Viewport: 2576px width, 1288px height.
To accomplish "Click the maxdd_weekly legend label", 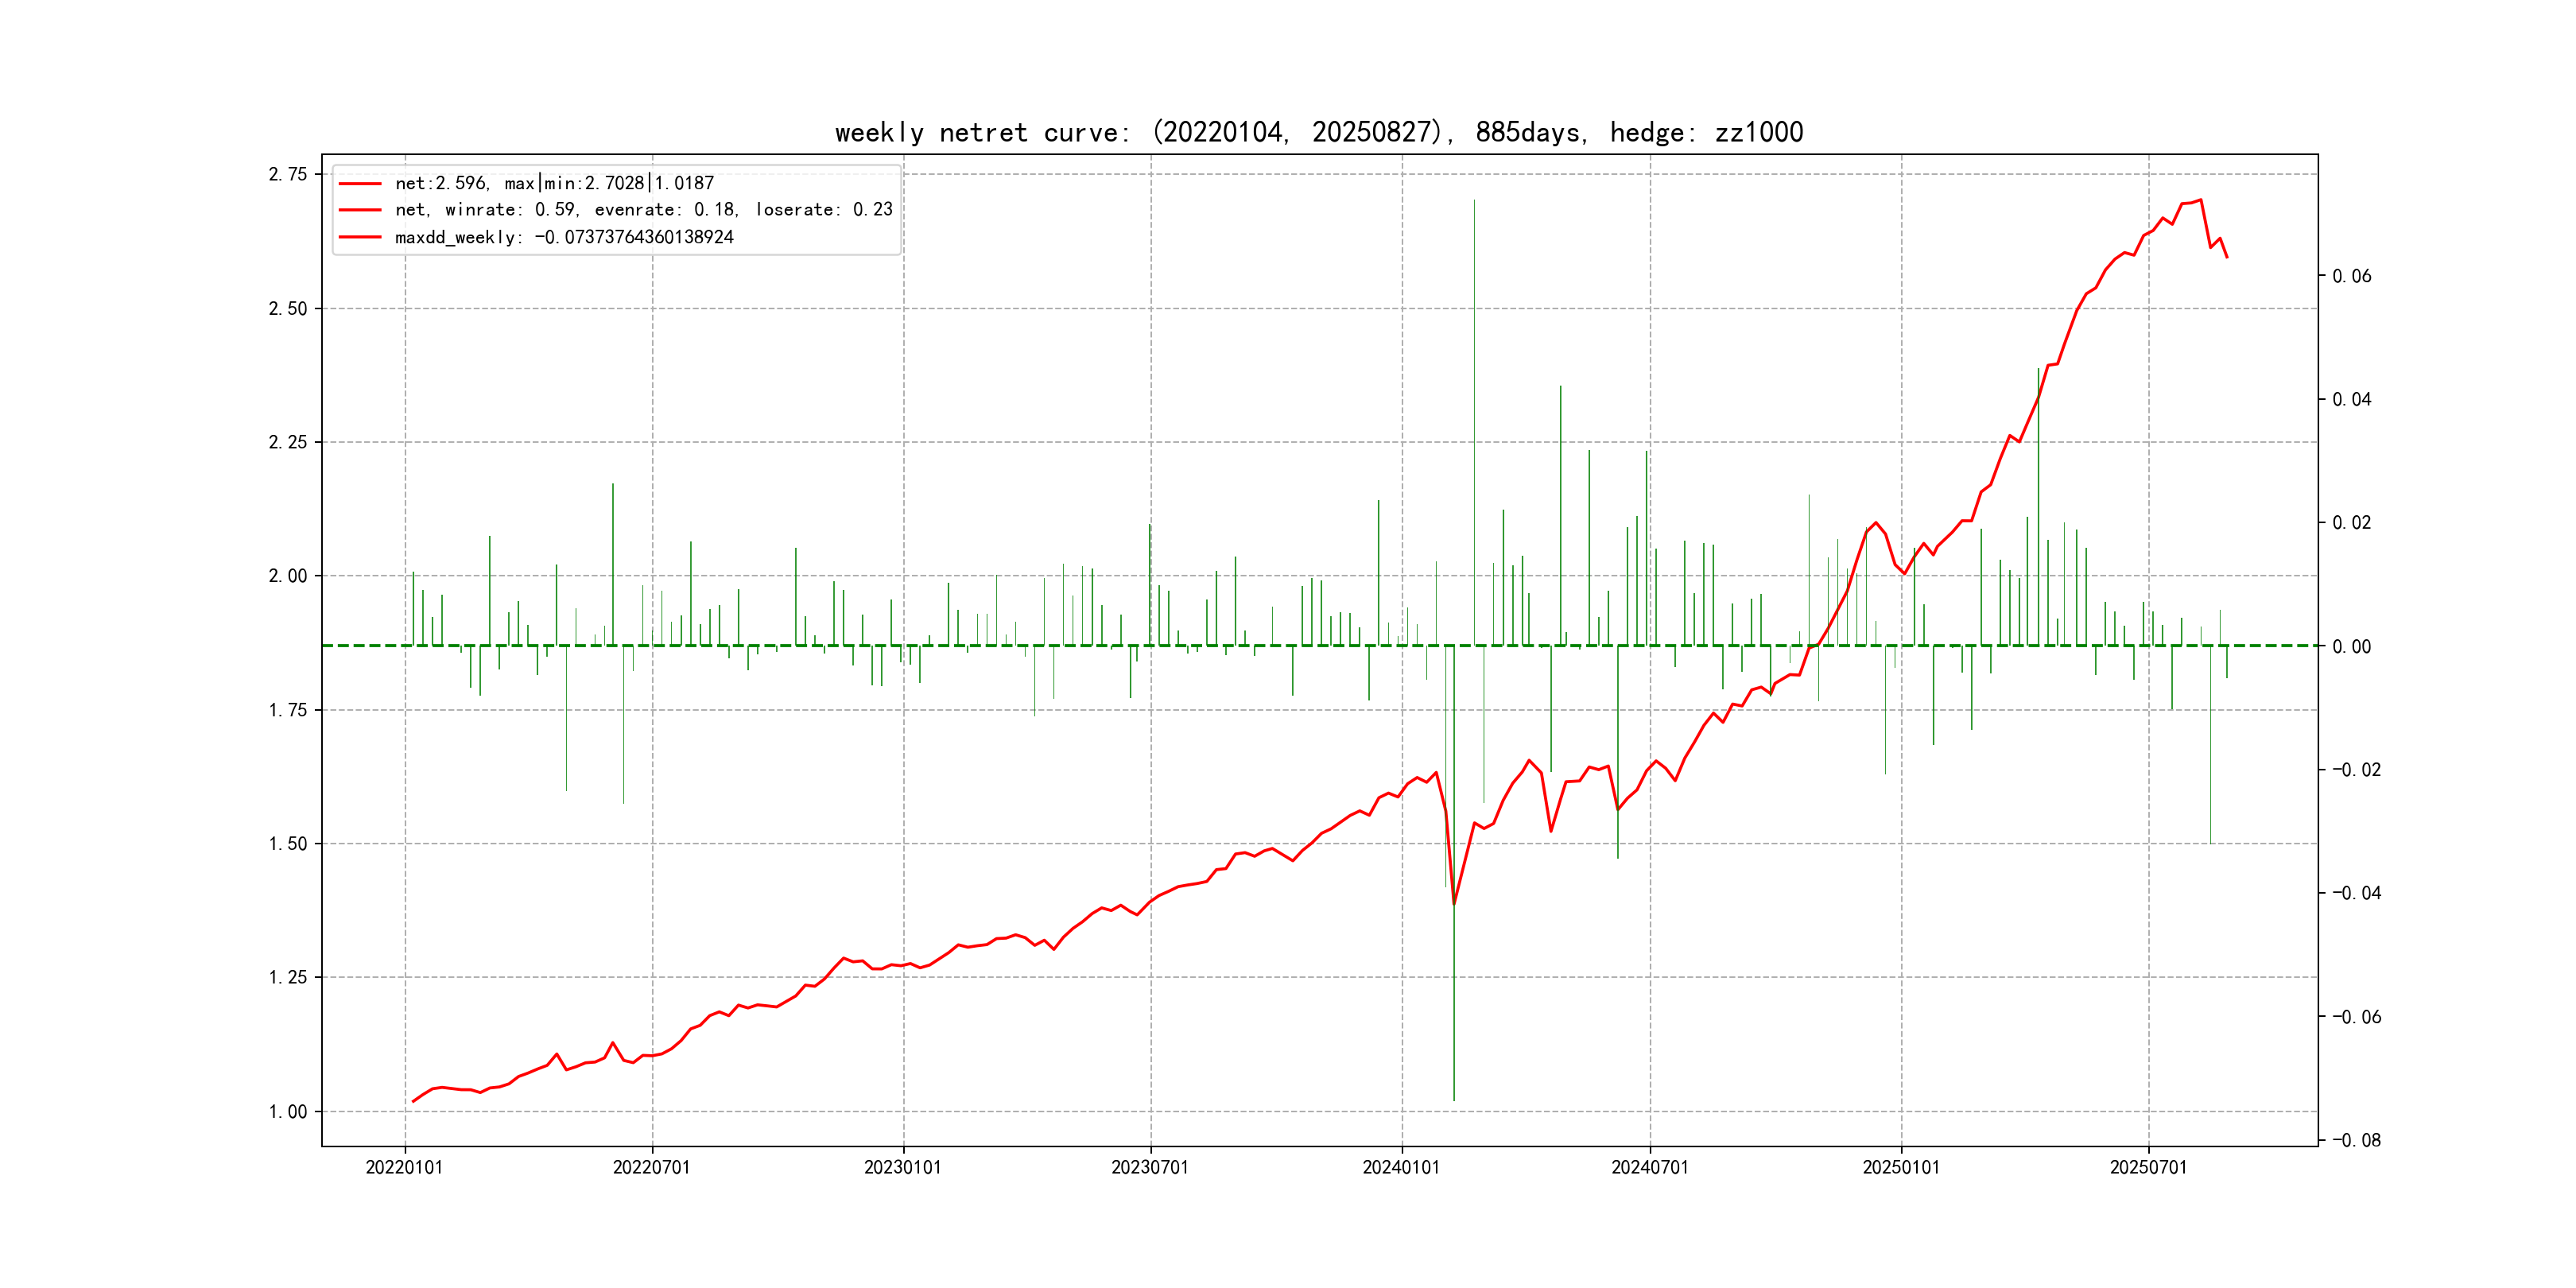I will [x=564, y=238].
